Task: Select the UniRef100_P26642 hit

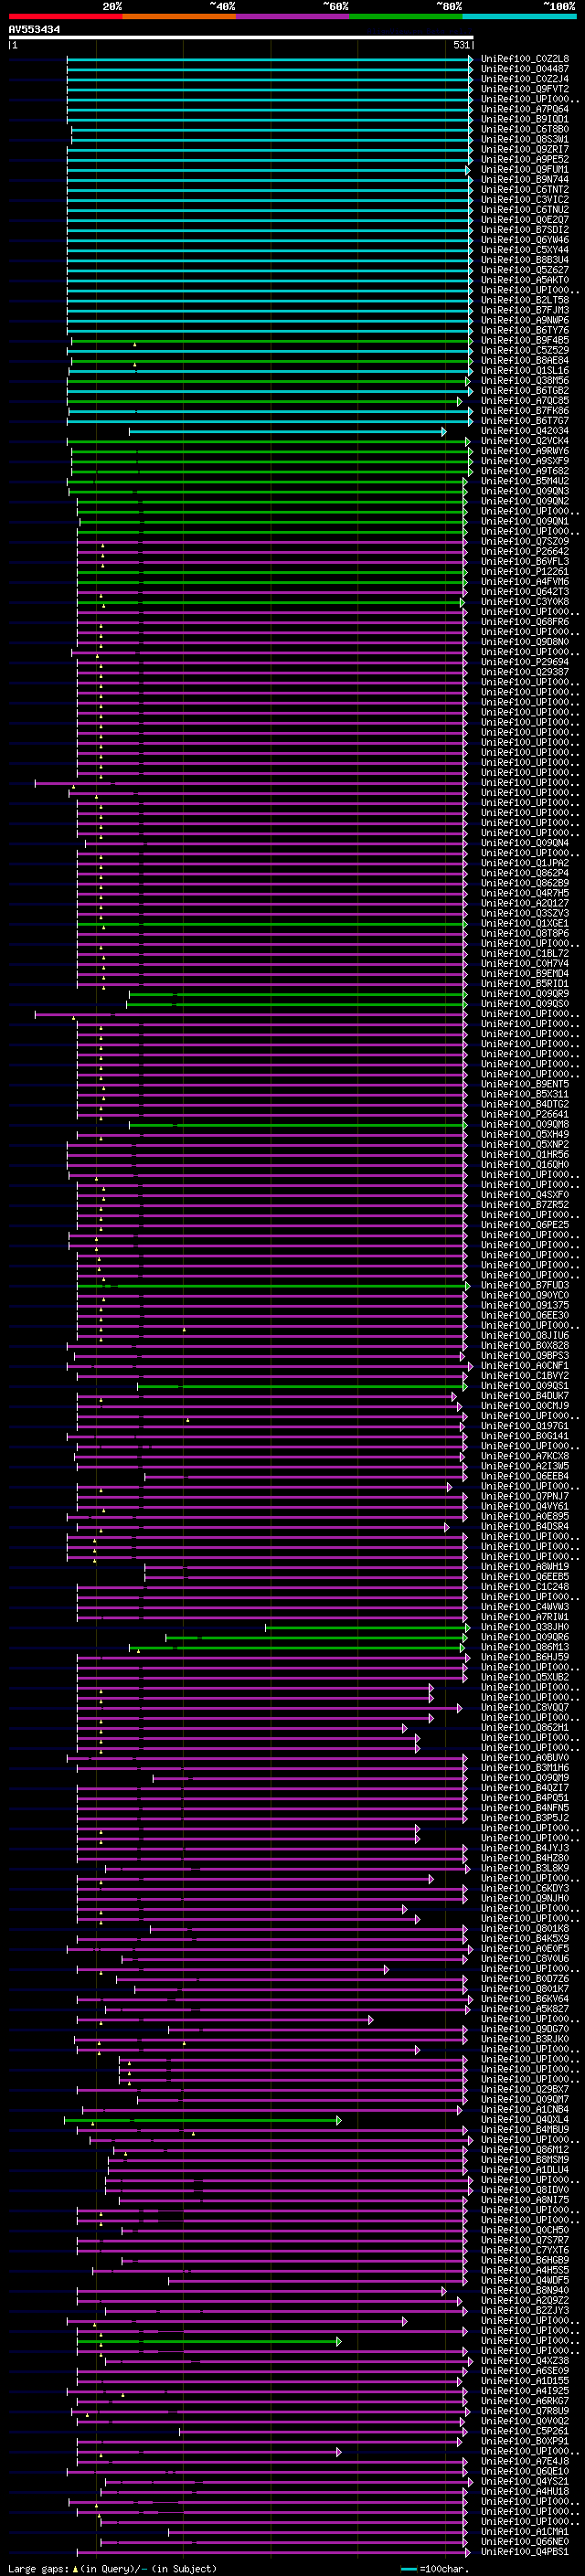Action: pyautogui.click(x=525, y=551)
